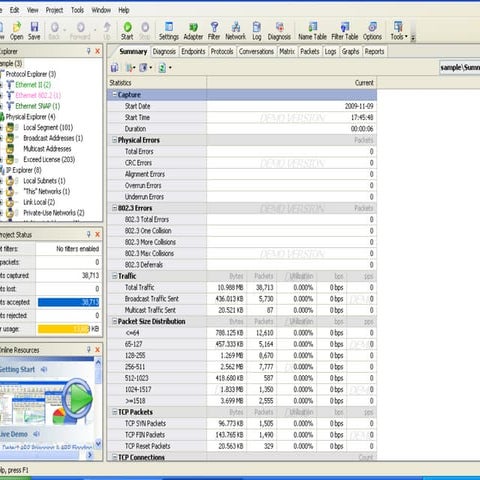Click the packets accepted blue progress bar

(x=68, y=302)
